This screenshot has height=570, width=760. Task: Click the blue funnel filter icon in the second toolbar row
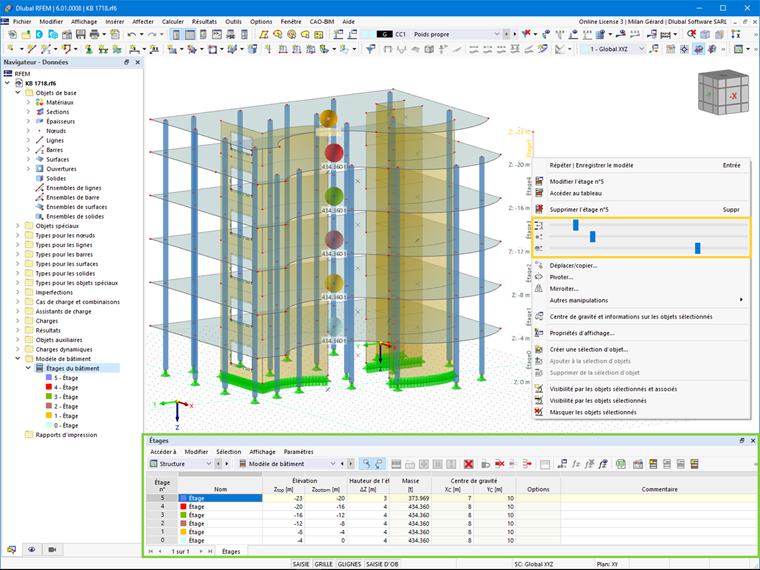(371, 49)
